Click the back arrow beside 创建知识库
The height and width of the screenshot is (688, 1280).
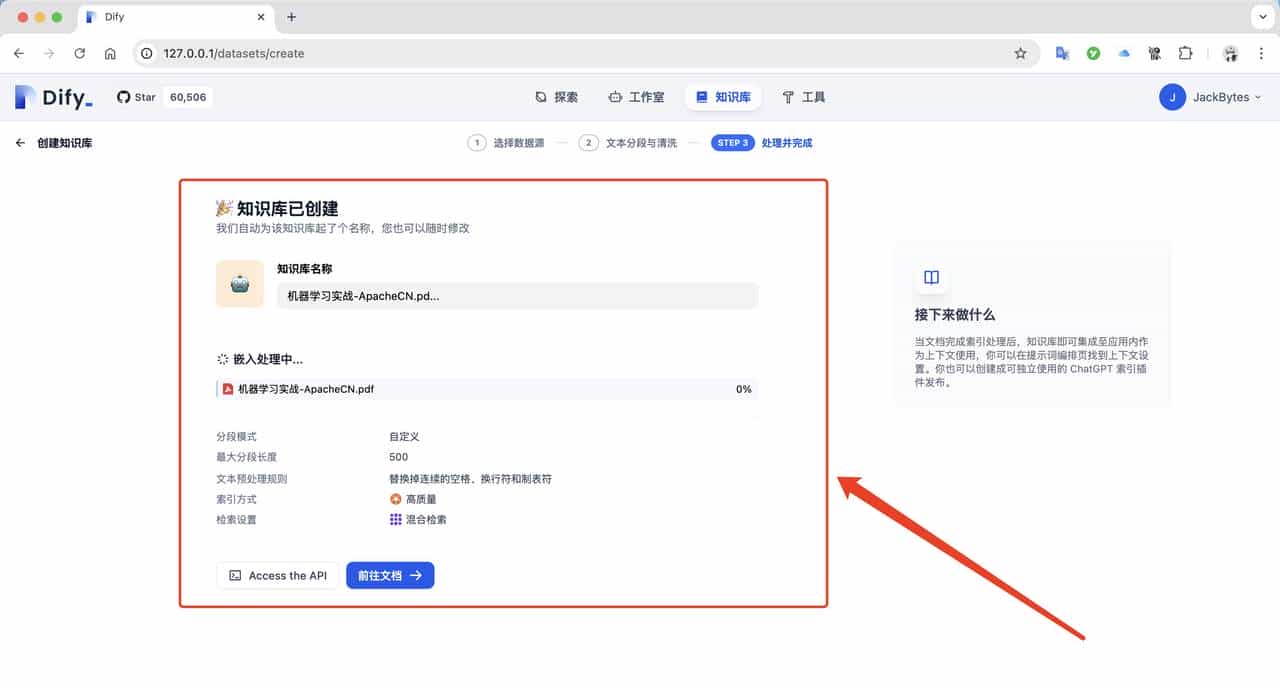pyautogui.click(x=20, y=142)
